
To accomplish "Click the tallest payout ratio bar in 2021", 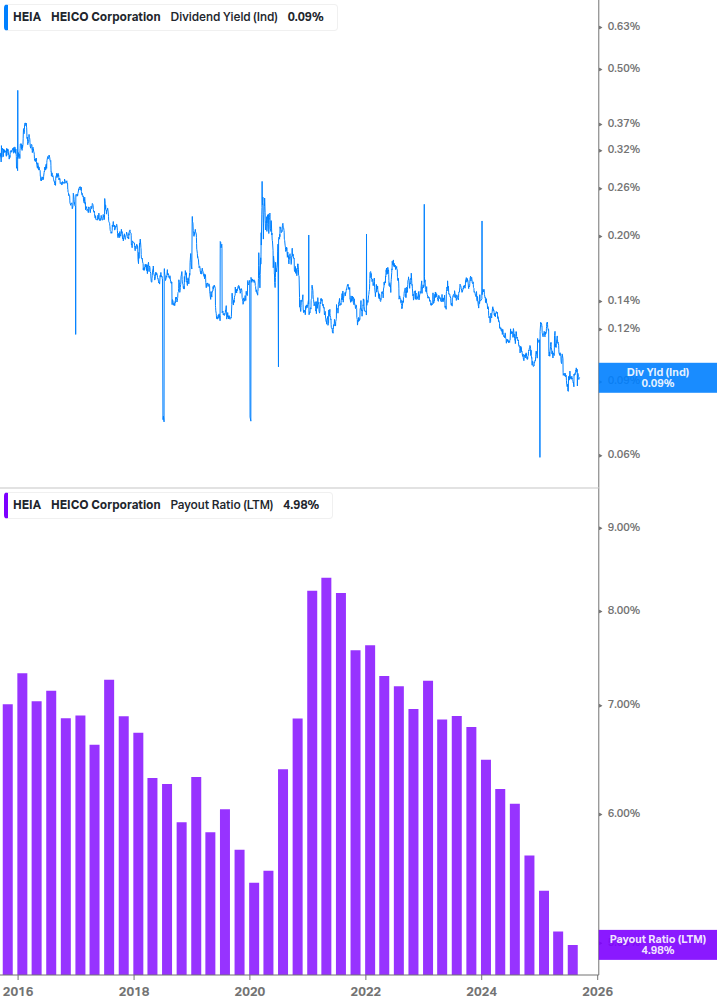I will 326,776.
